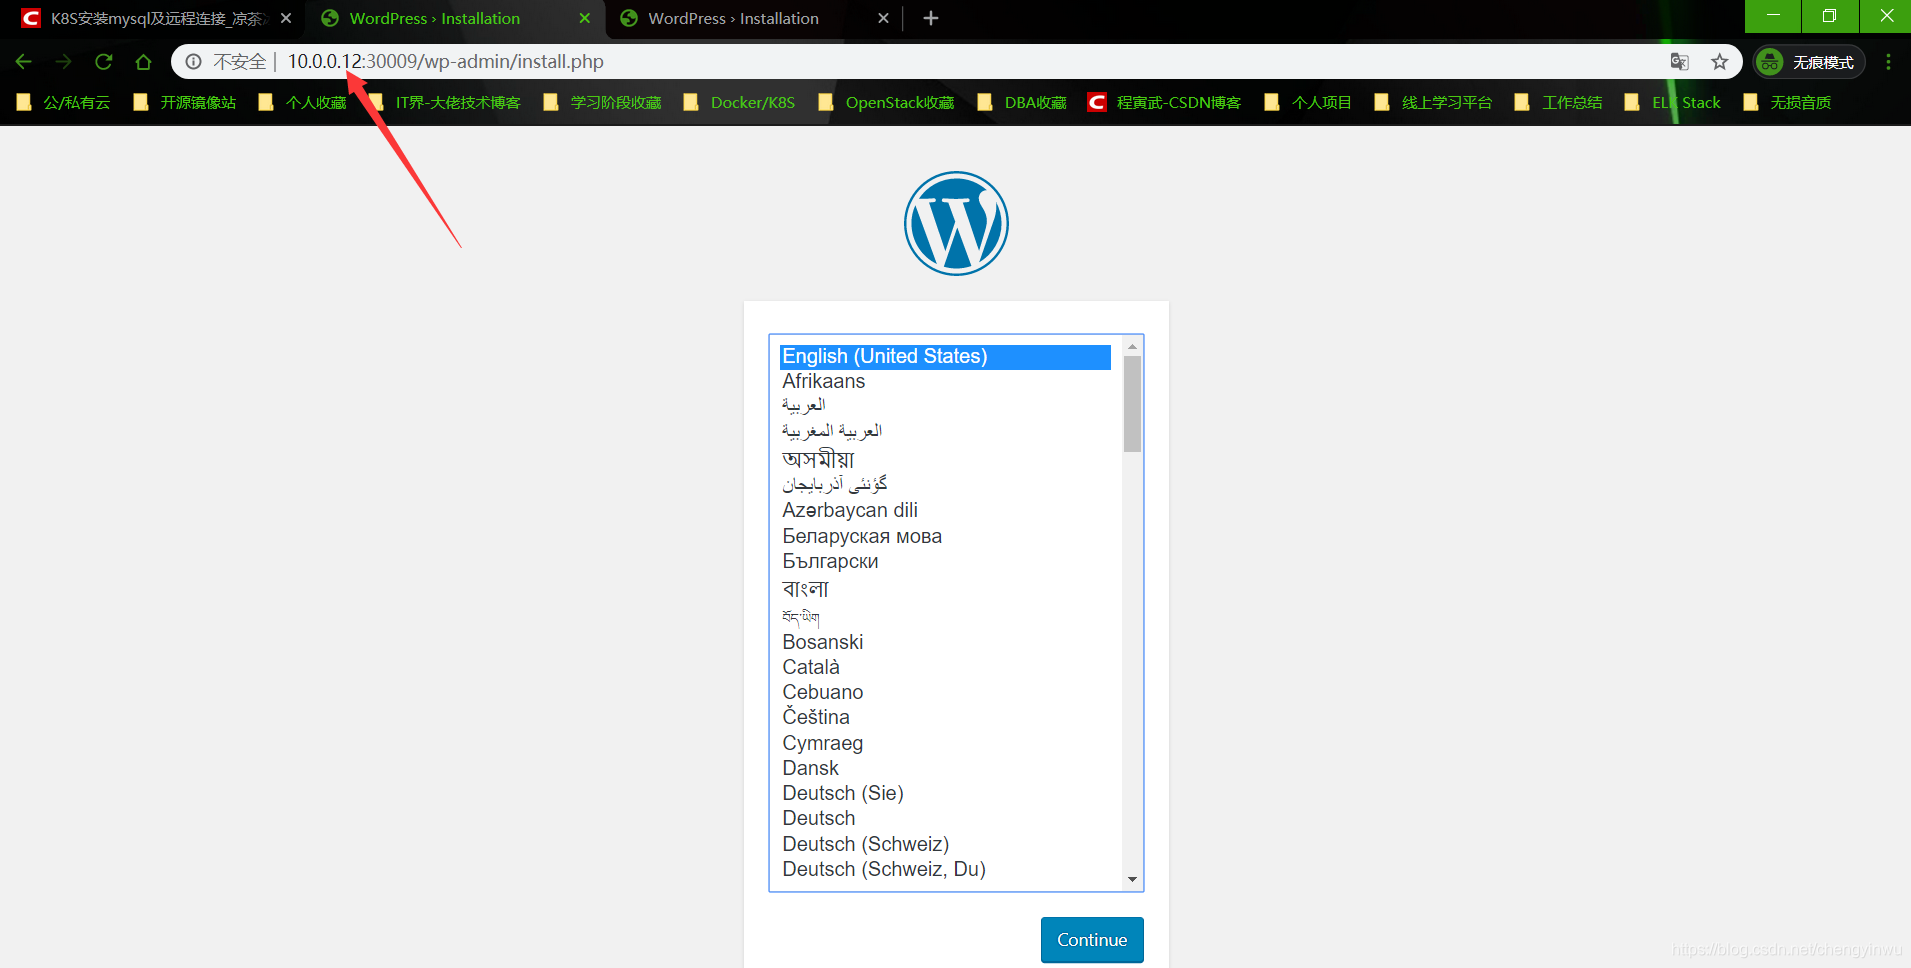Open the translate page icon
The width and height of the screenshot is (1911, 968).
(1680, 62)
